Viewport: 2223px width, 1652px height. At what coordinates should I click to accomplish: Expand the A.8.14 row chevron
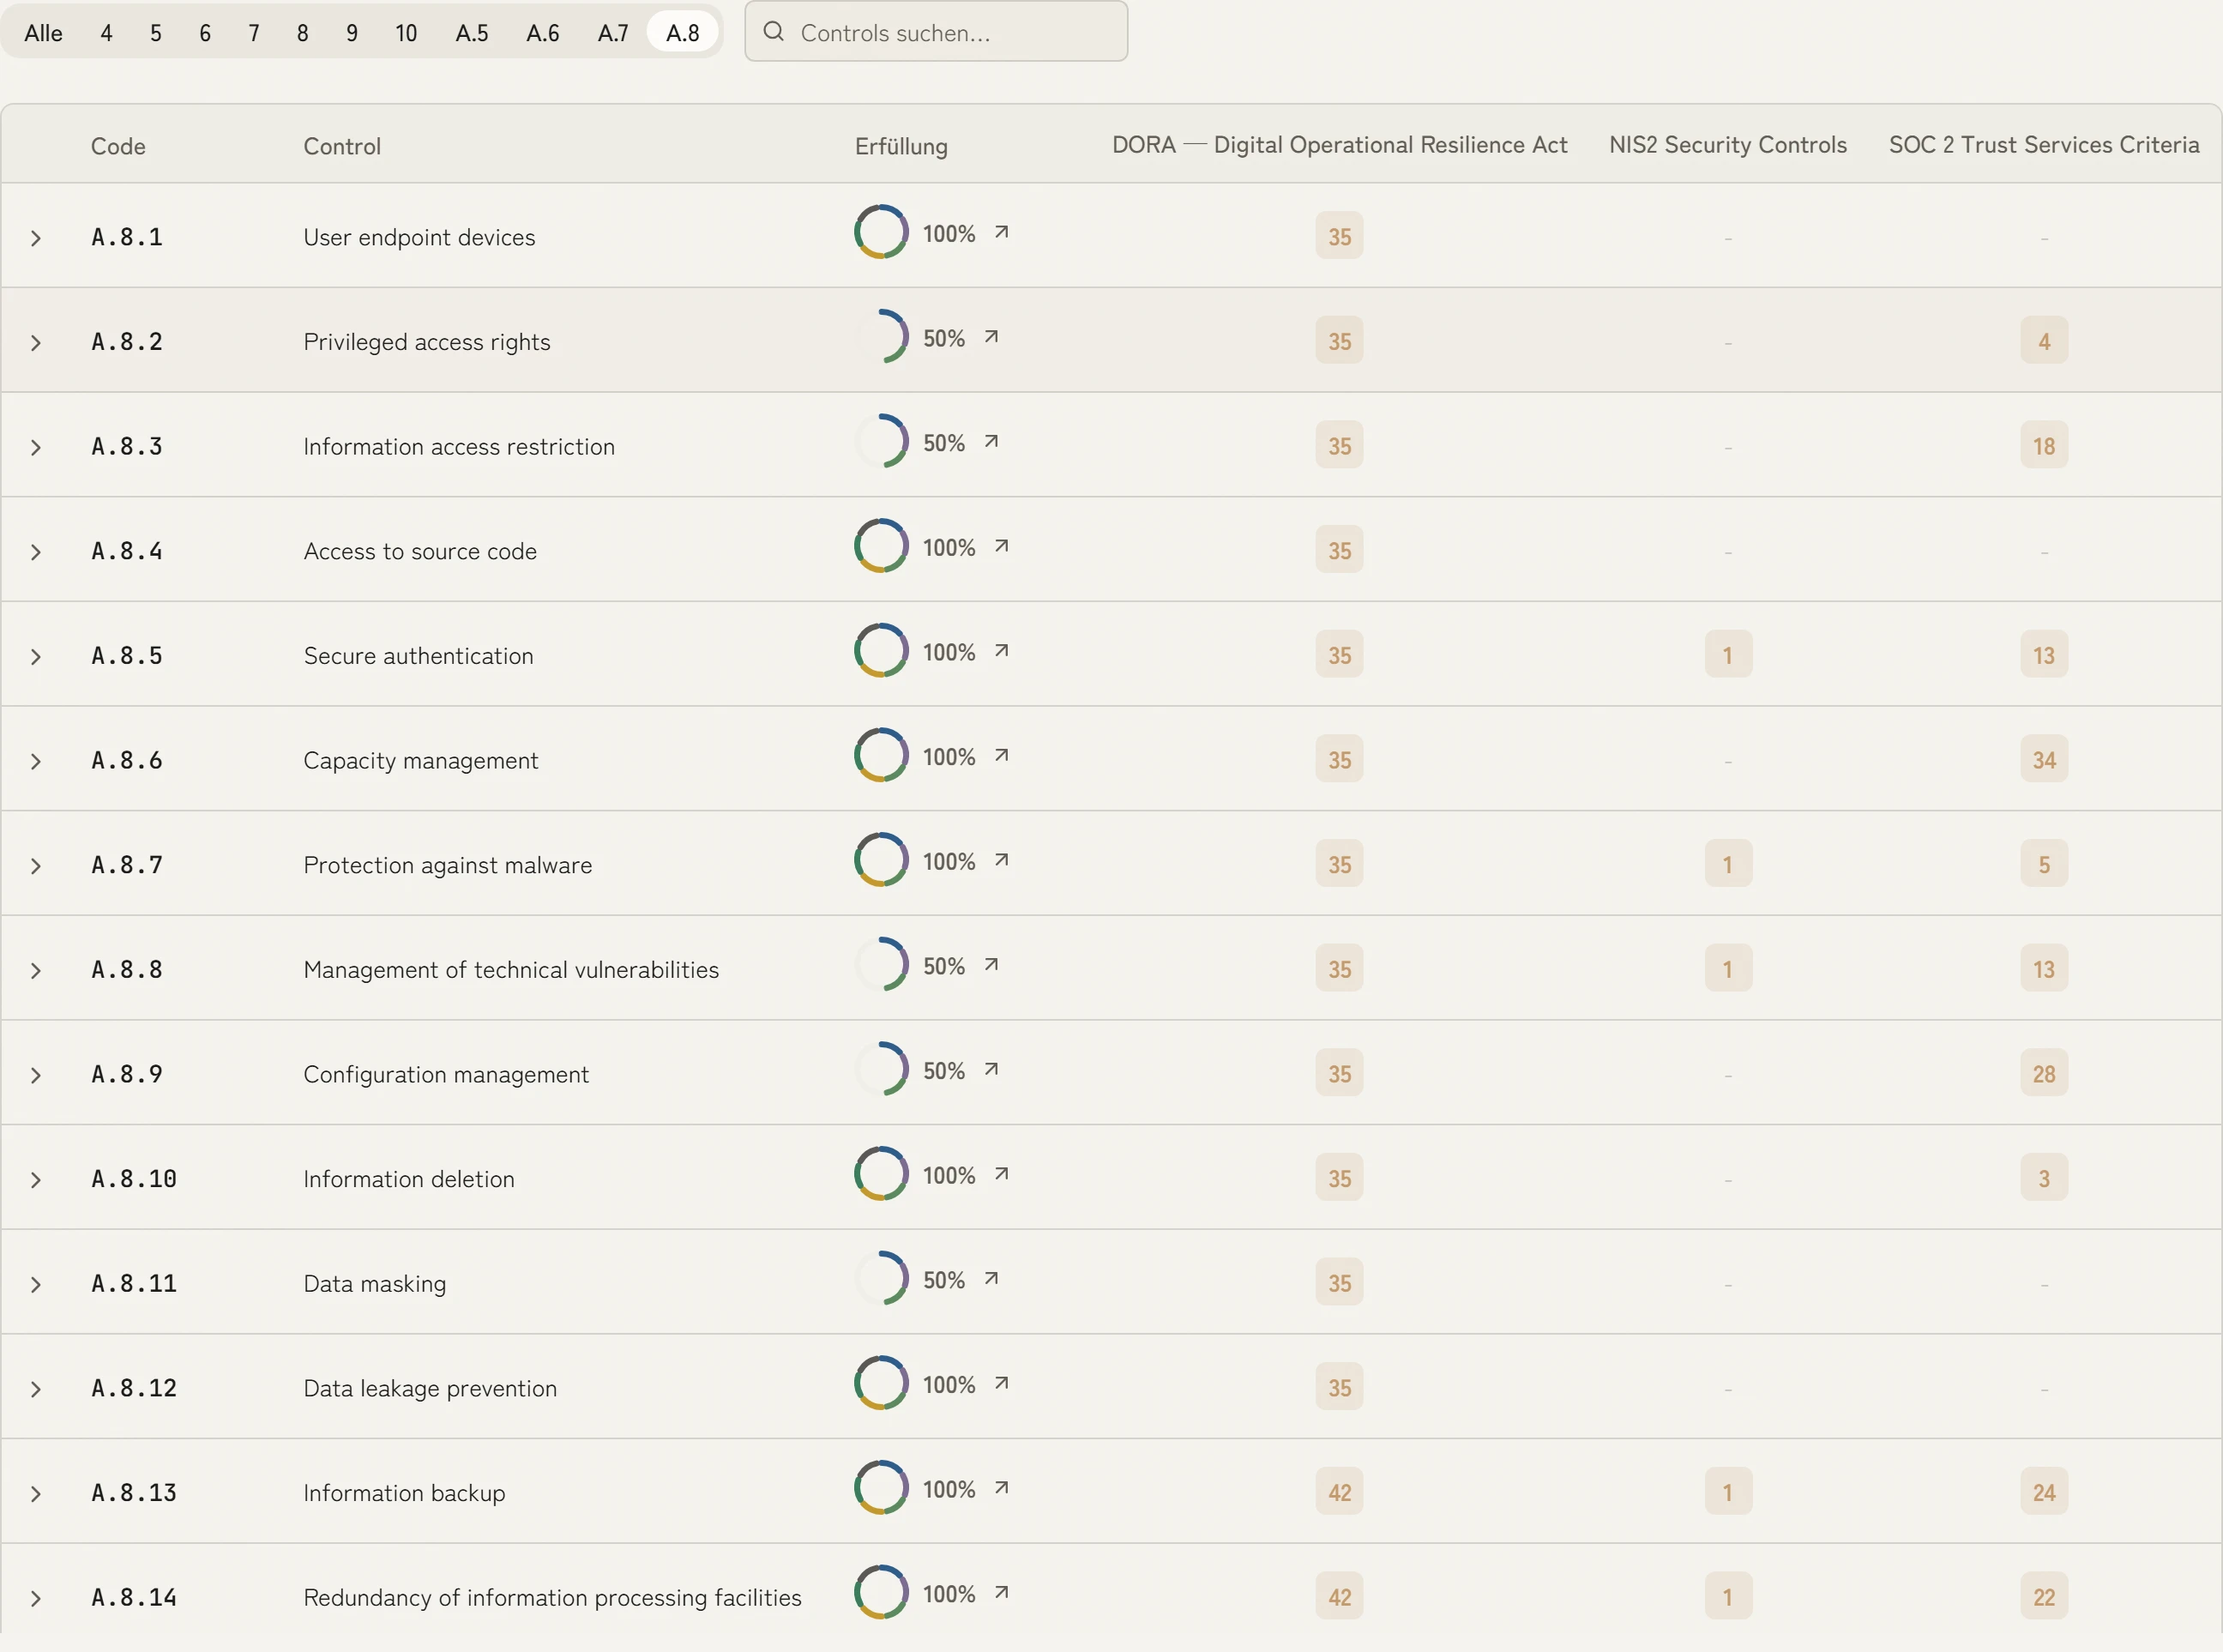(x=36, y=1599)
